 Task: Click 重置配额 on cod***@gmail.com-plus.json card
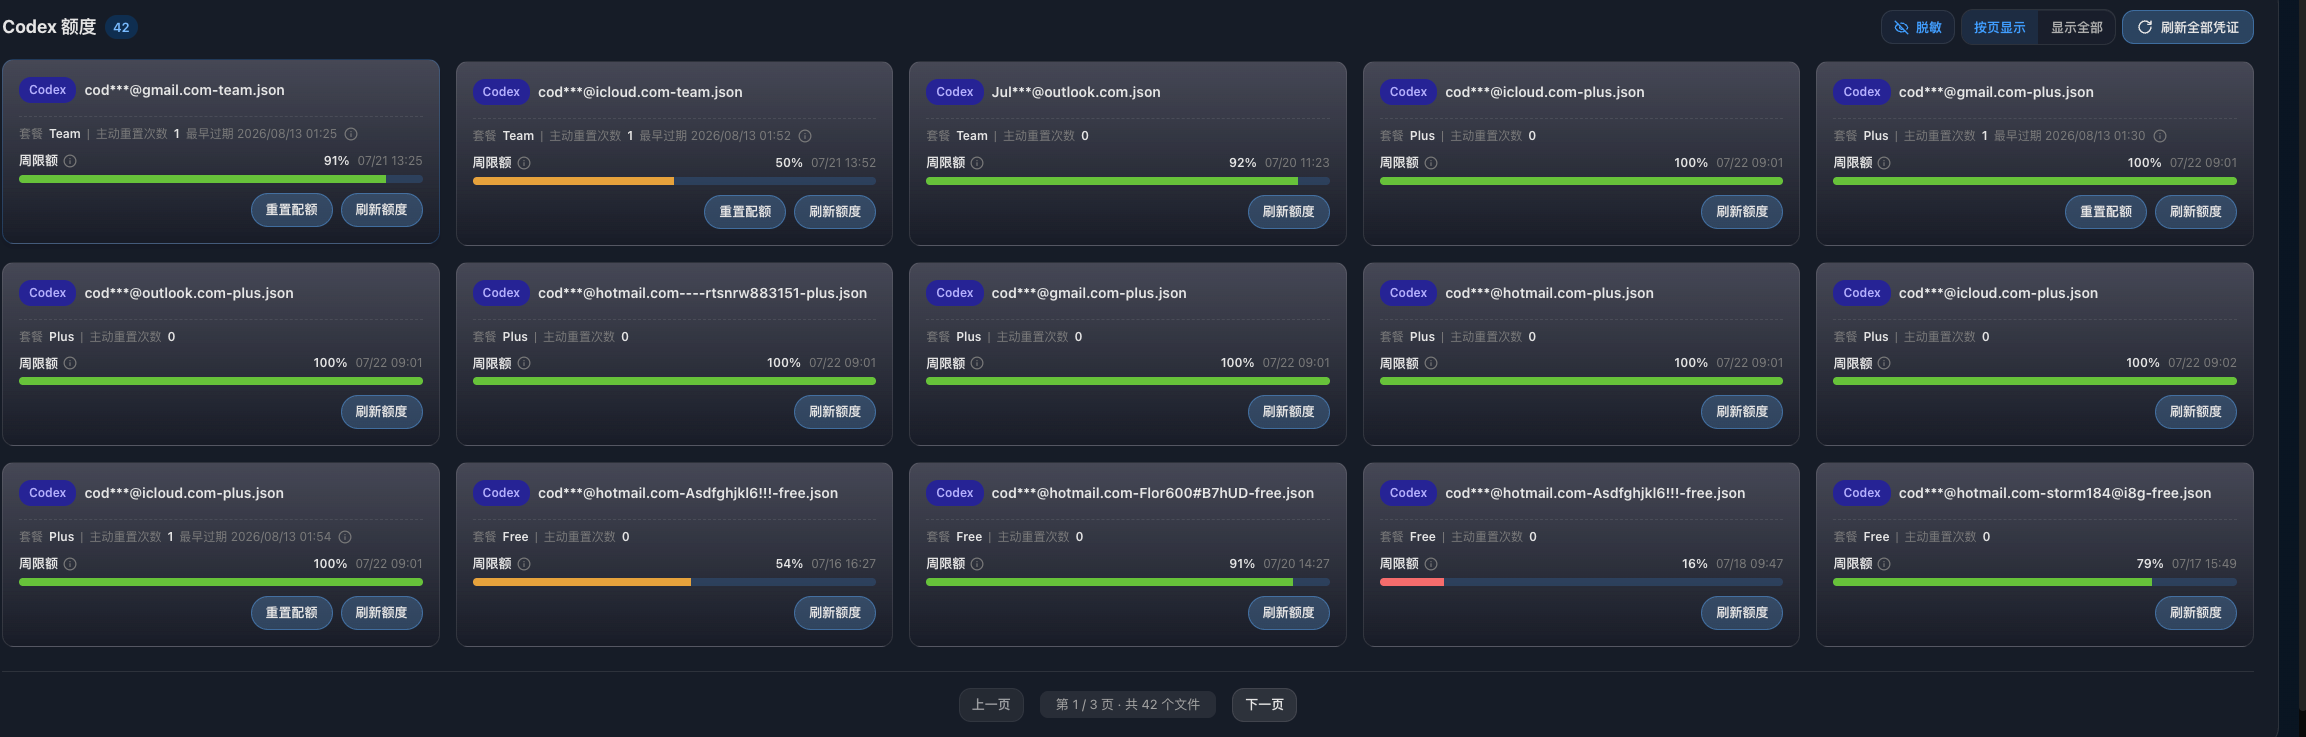point(2105,212)
